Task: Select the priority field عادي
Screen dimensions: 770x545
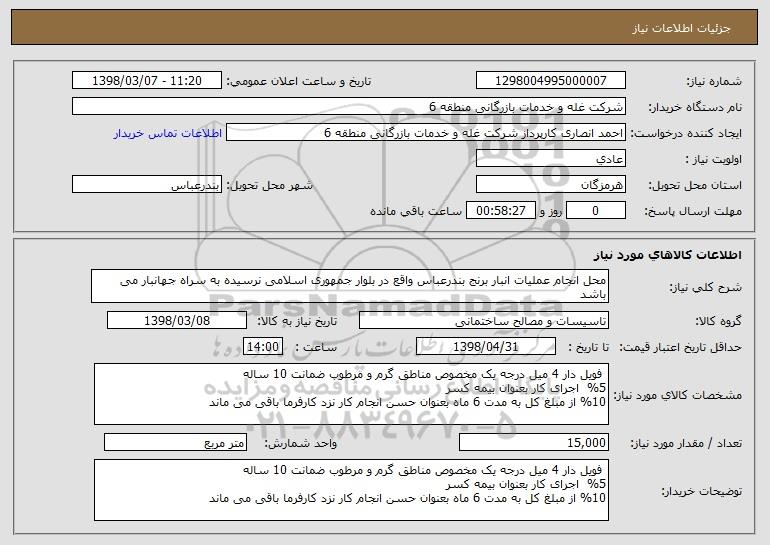Action: 550,159
